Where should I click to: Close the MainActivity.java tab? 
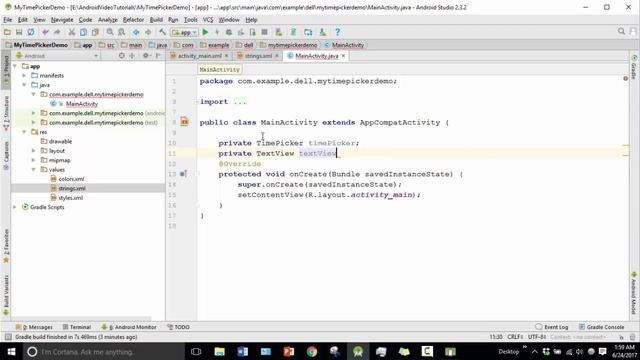point(343,56)
